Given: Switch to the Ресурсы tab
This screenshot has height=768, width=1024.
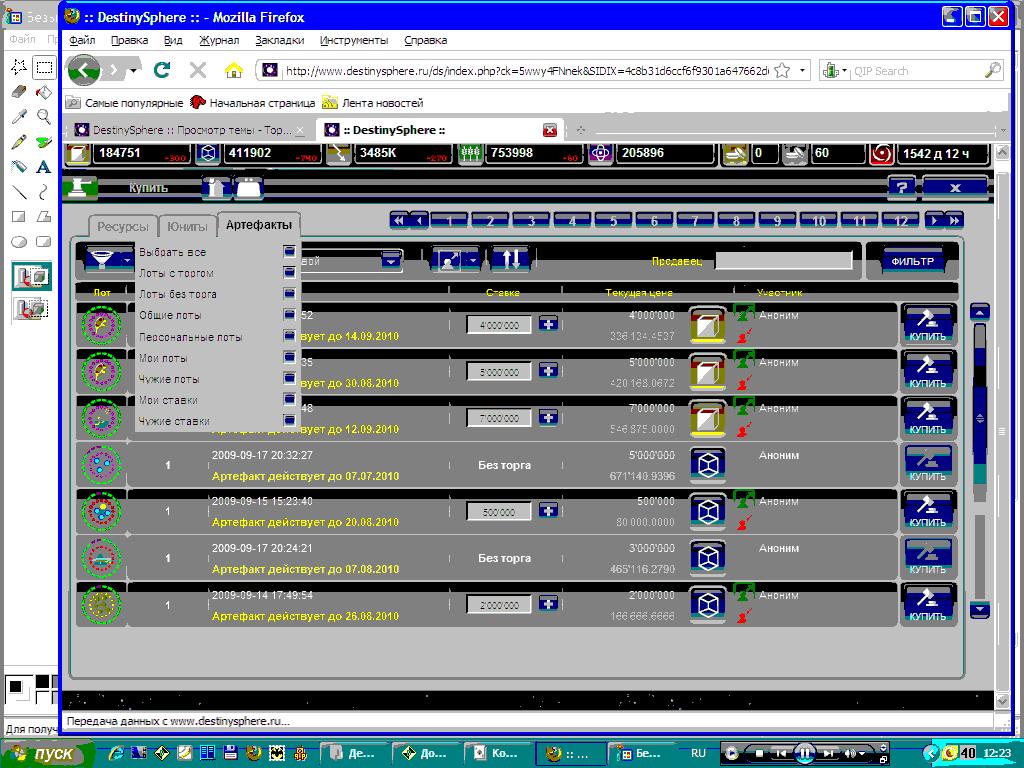Looking at the screenshot, I should pyautogui.click(x=123, y=227).
